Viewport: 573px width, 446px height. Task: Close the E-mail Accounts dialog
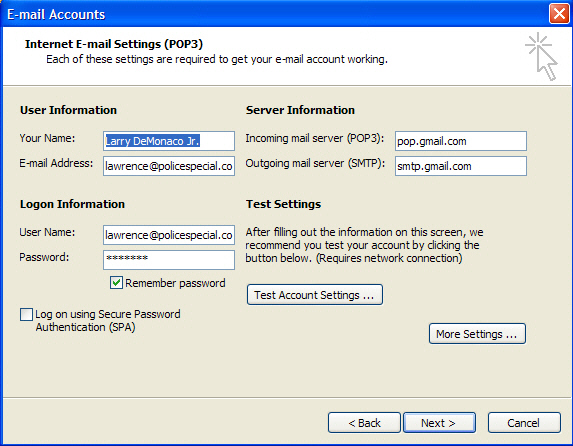pyautogui.click(x=559, y=14)
